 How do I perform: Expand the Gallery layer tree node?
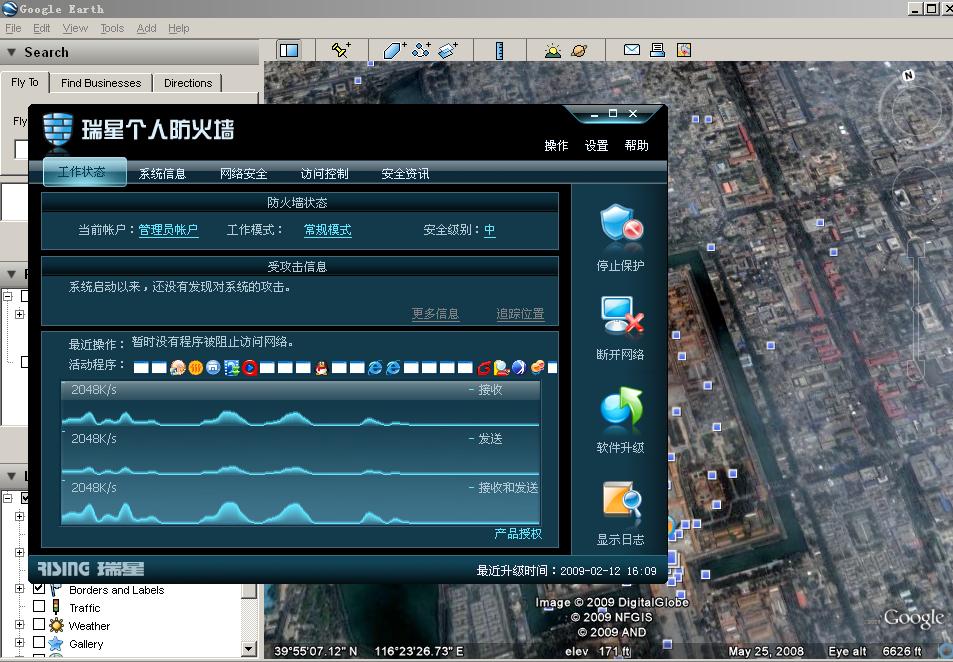point(19,643)
